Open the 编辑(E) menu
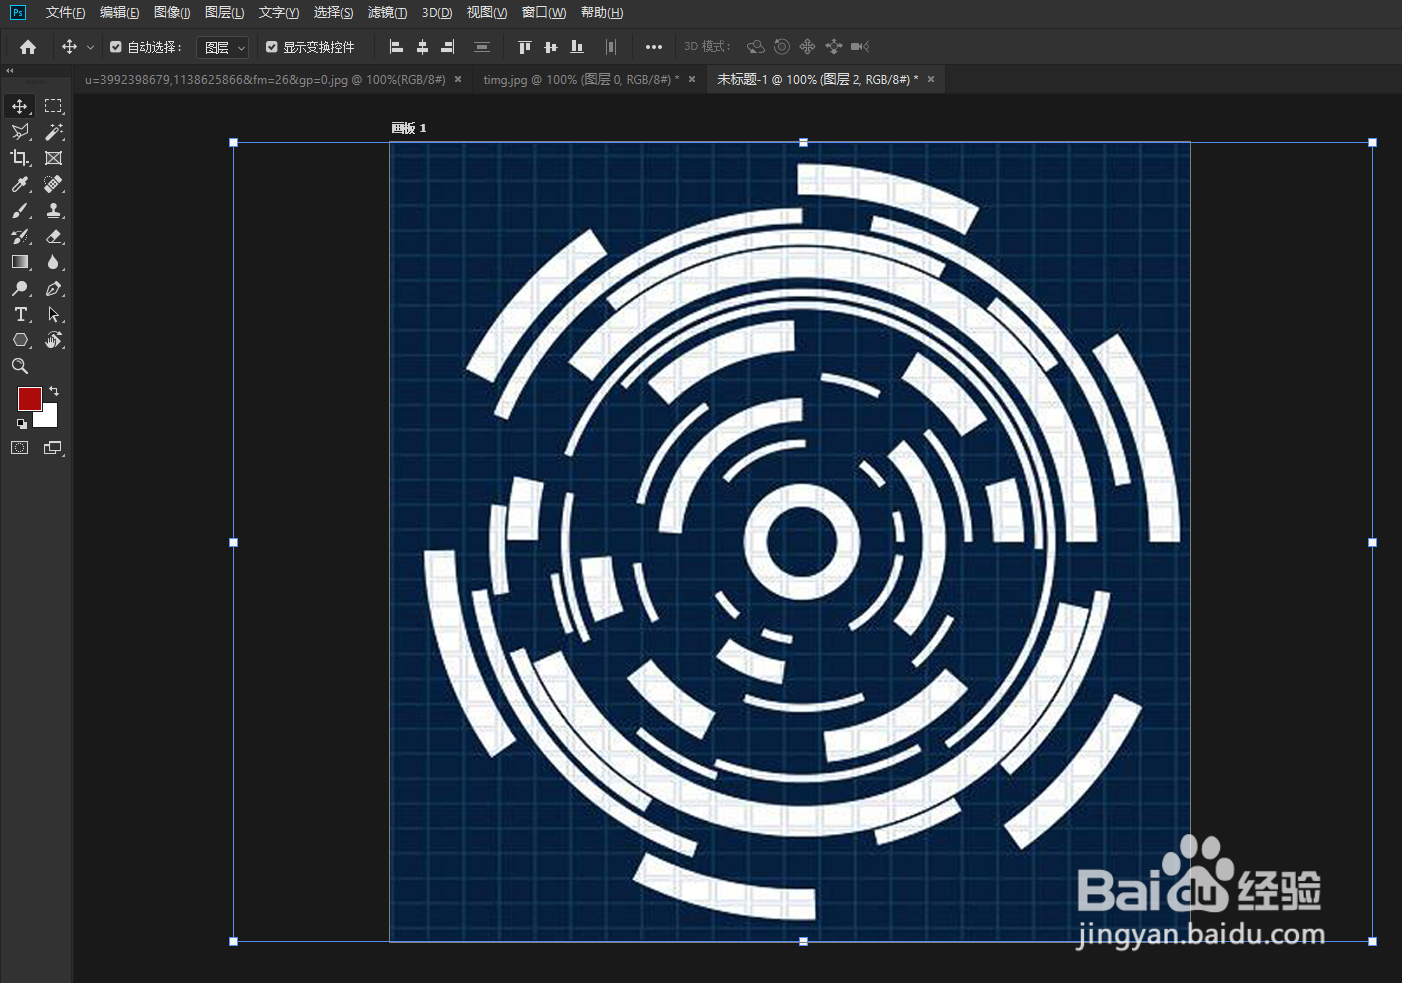The width and height of the screenshot is (1402, 983). 120,13
